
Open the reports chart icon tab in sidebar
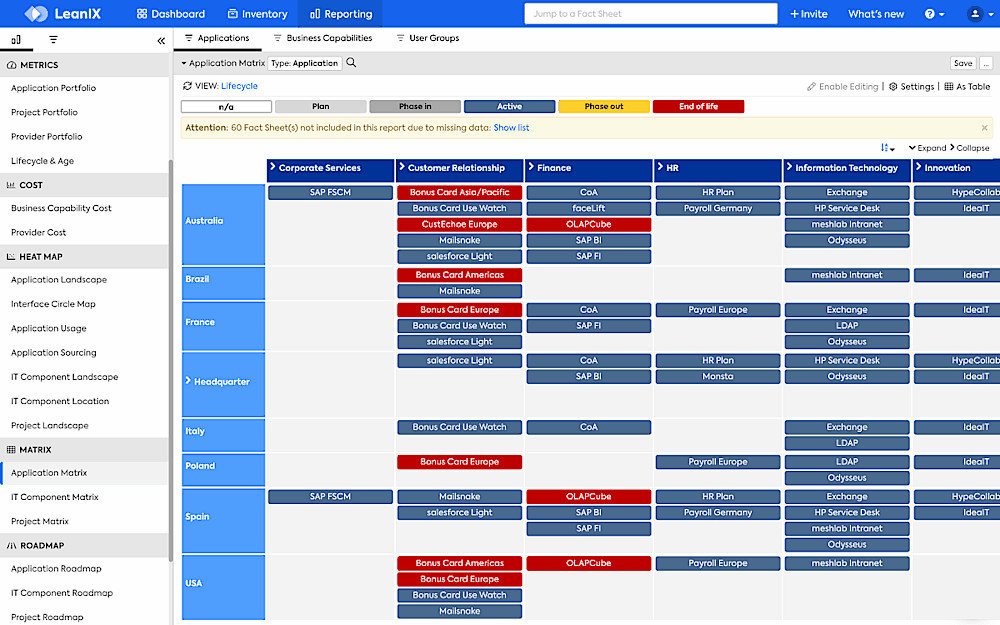coord(16,40)
